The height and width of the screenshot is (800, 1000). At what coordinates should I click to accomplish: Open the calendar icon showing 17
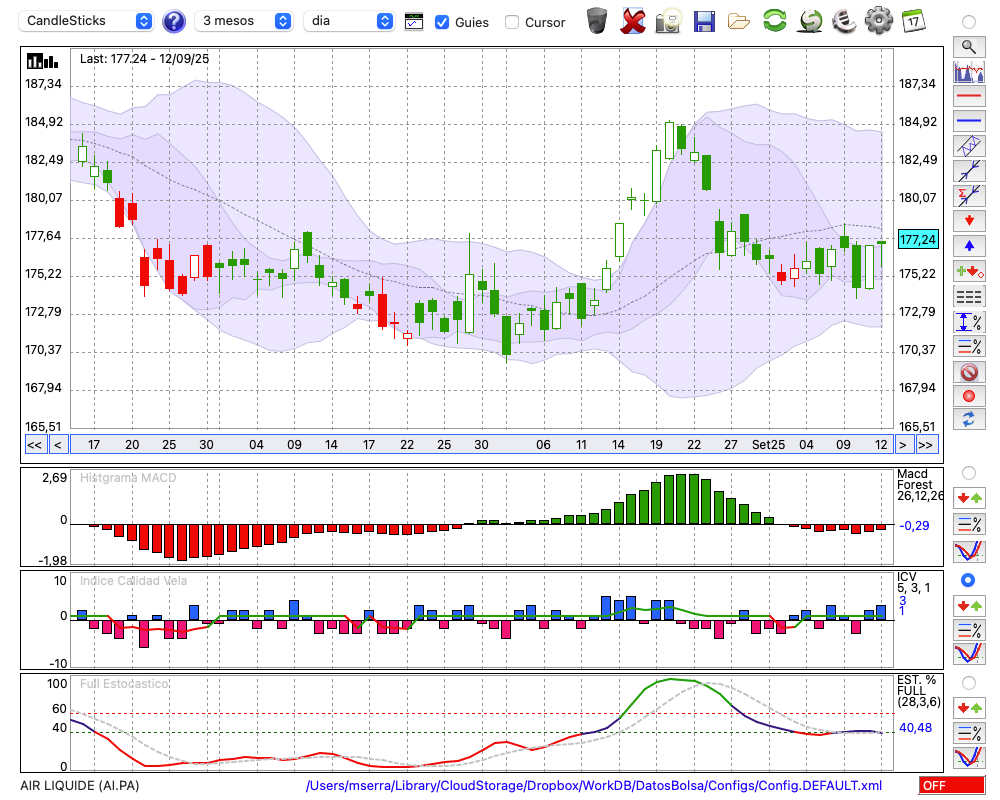pyautogui.click(x=913, y=21)
